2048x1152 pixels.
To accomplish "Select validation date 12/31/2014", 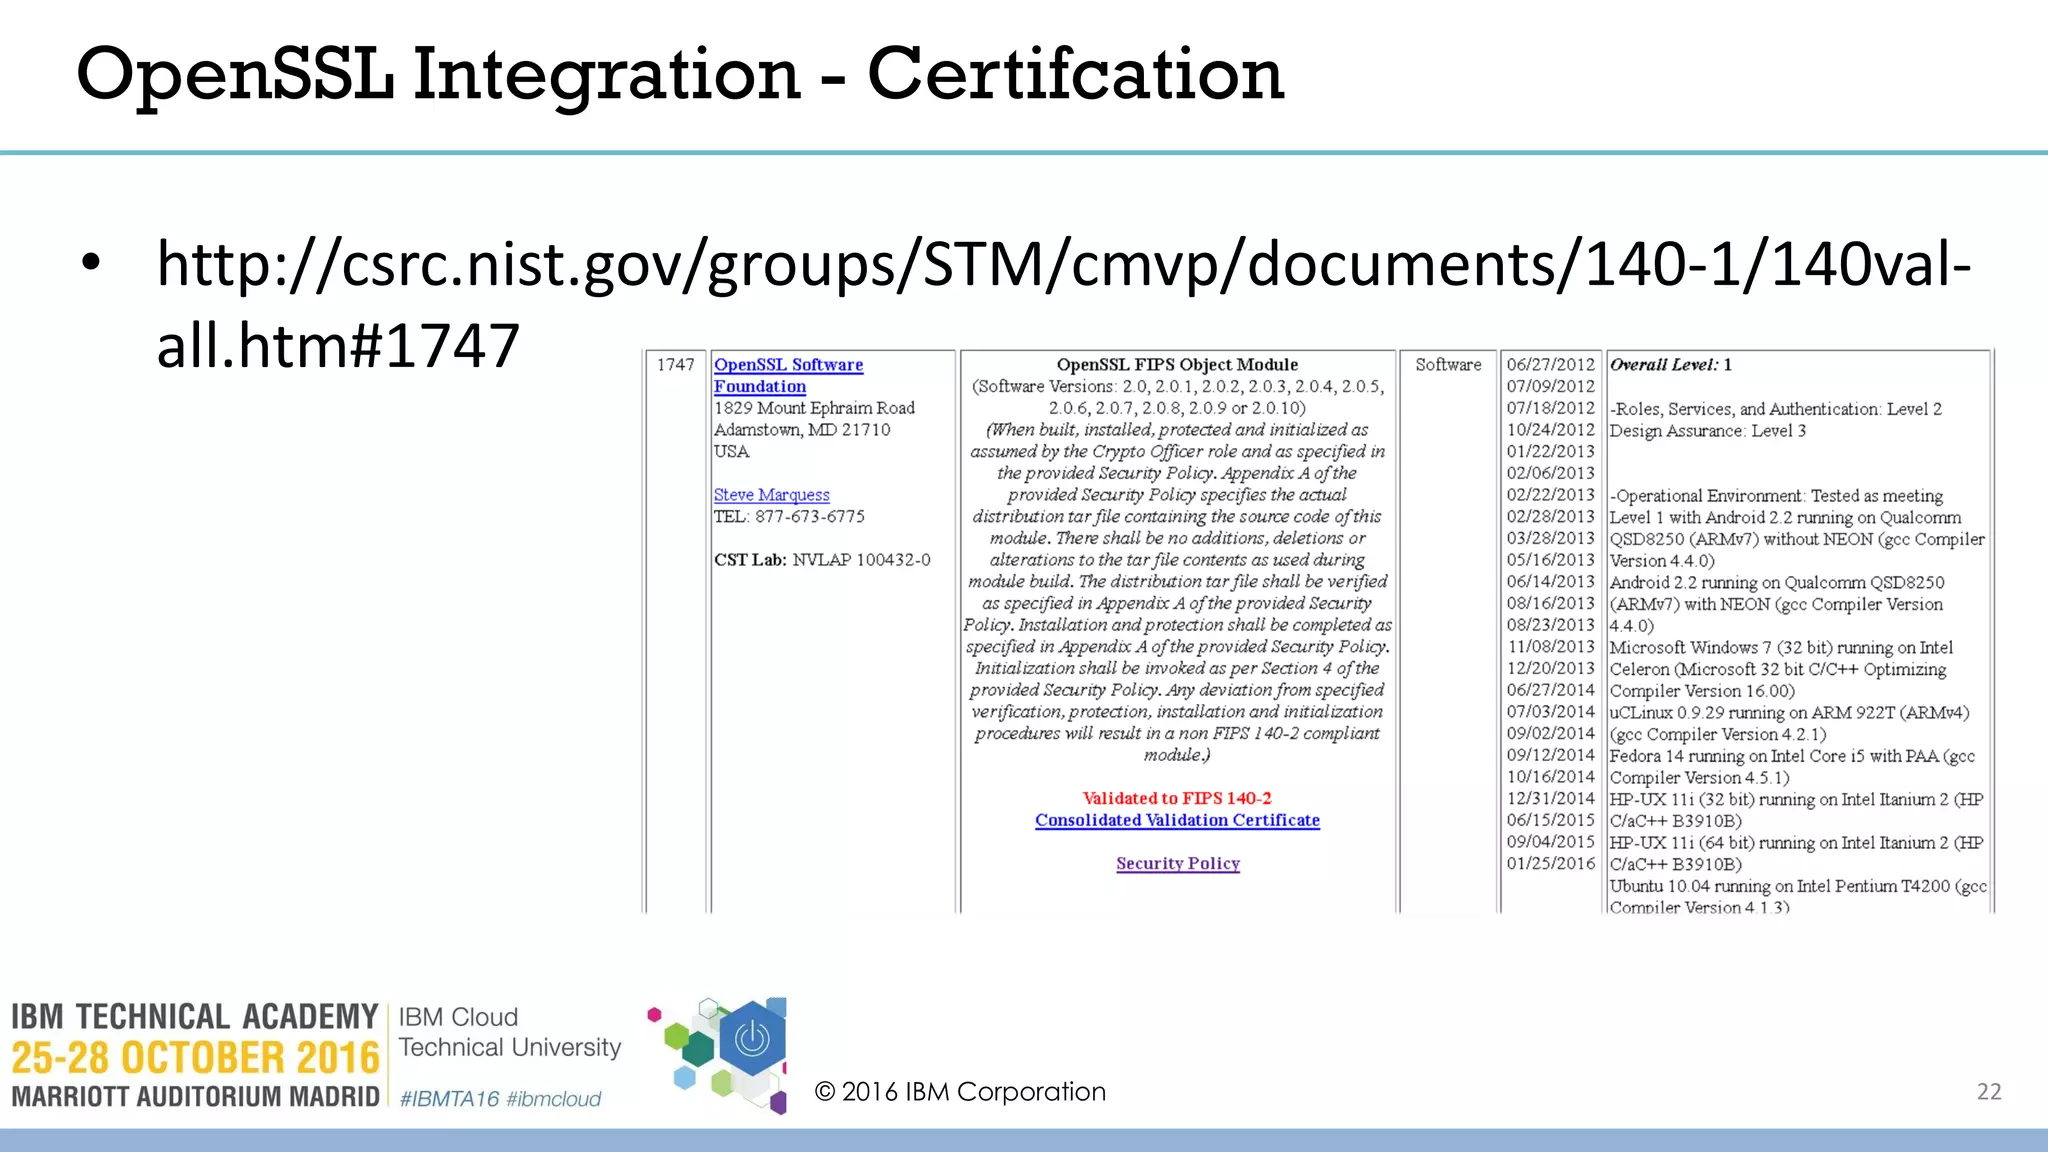I will pyautogui.click(x=1550, y=798).
